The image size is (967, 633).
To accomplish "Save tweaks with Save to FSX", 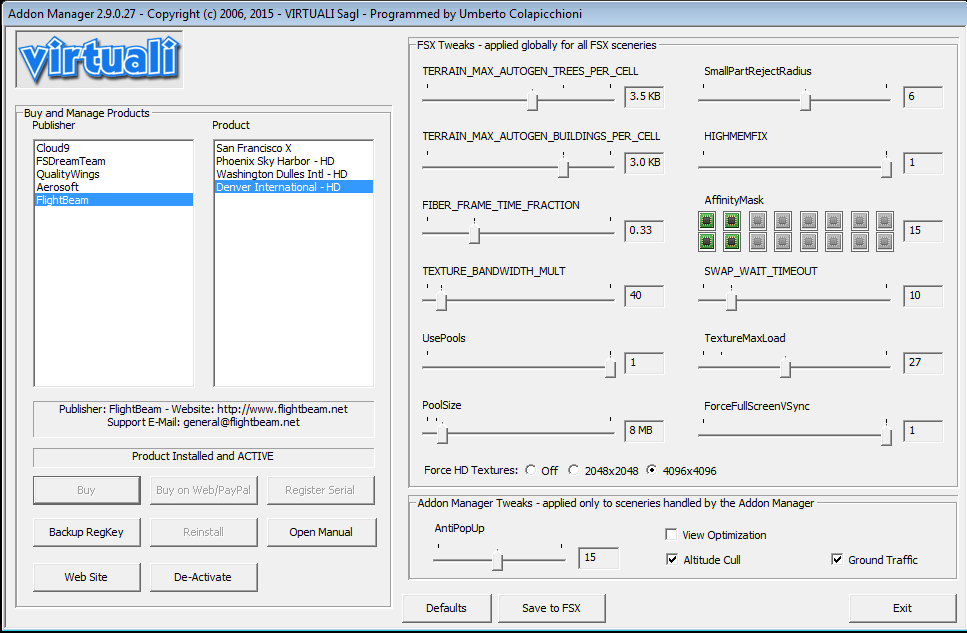I will point(551,608).
